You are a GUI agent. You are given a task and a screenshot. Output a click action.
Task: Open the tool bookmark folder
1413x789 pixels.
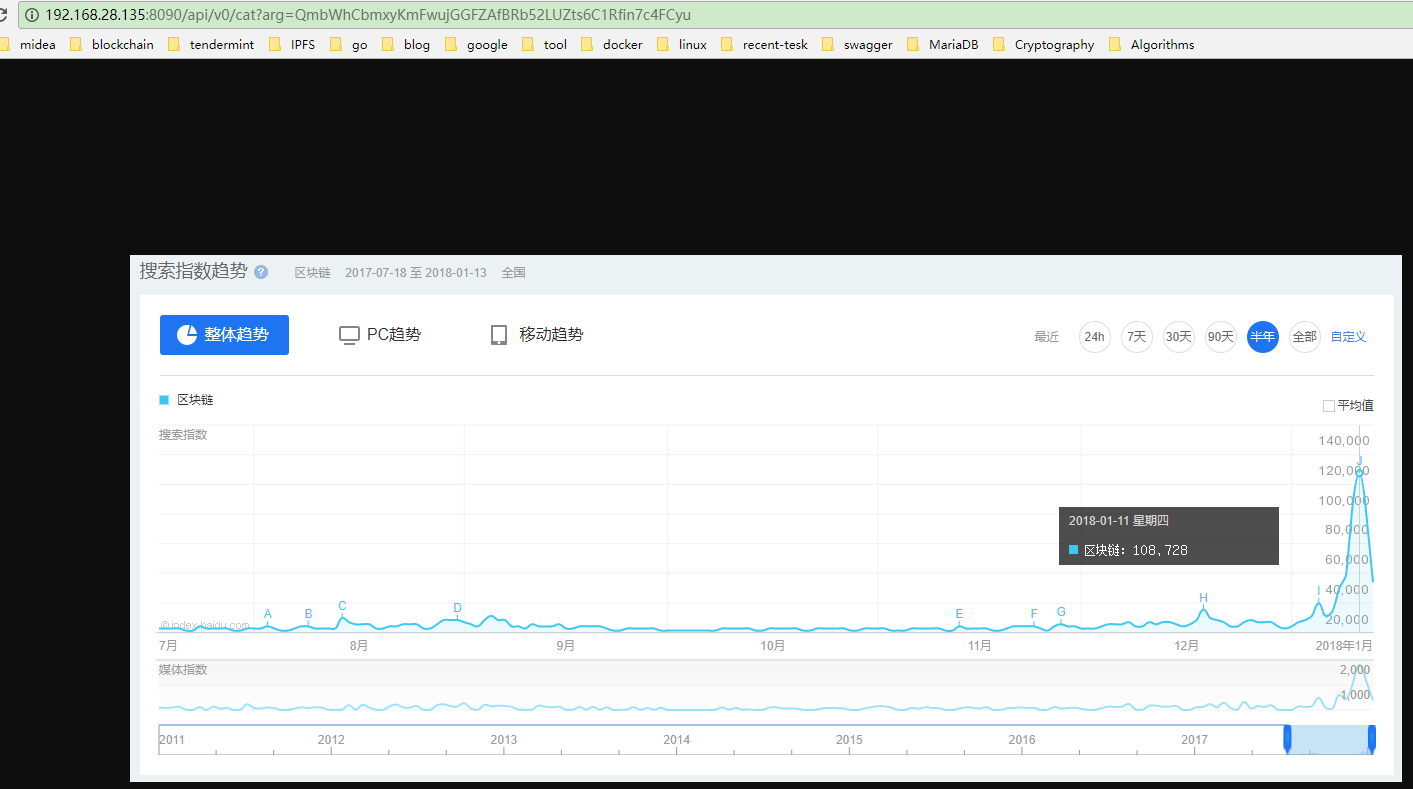545,44
